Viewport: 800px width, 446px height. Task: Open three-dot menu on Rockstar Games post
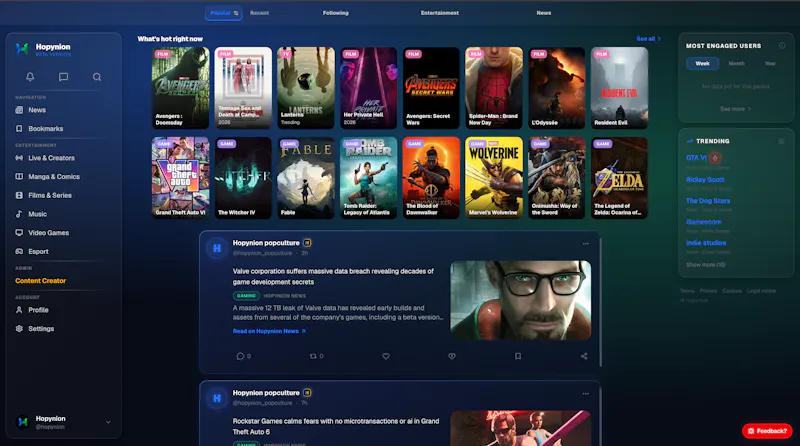click(x=586, y=393)
